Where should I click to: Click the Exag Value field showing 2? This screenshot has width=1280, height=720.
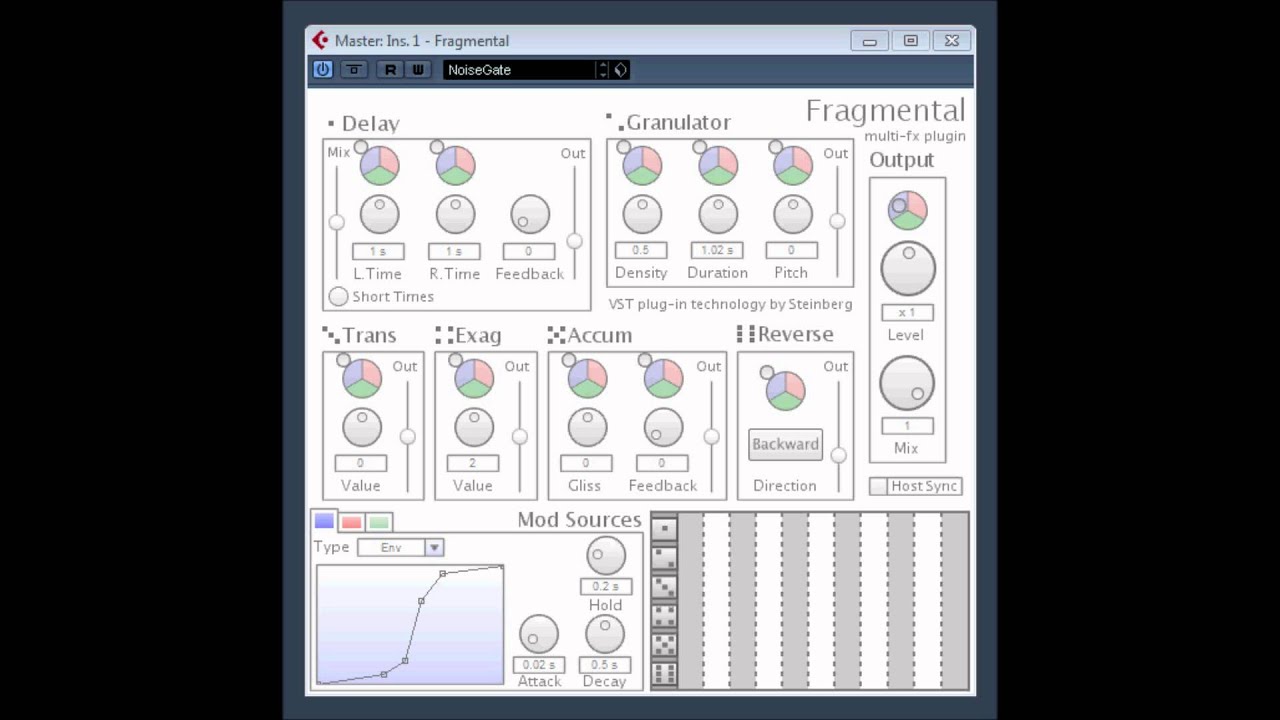coord(473,464)
